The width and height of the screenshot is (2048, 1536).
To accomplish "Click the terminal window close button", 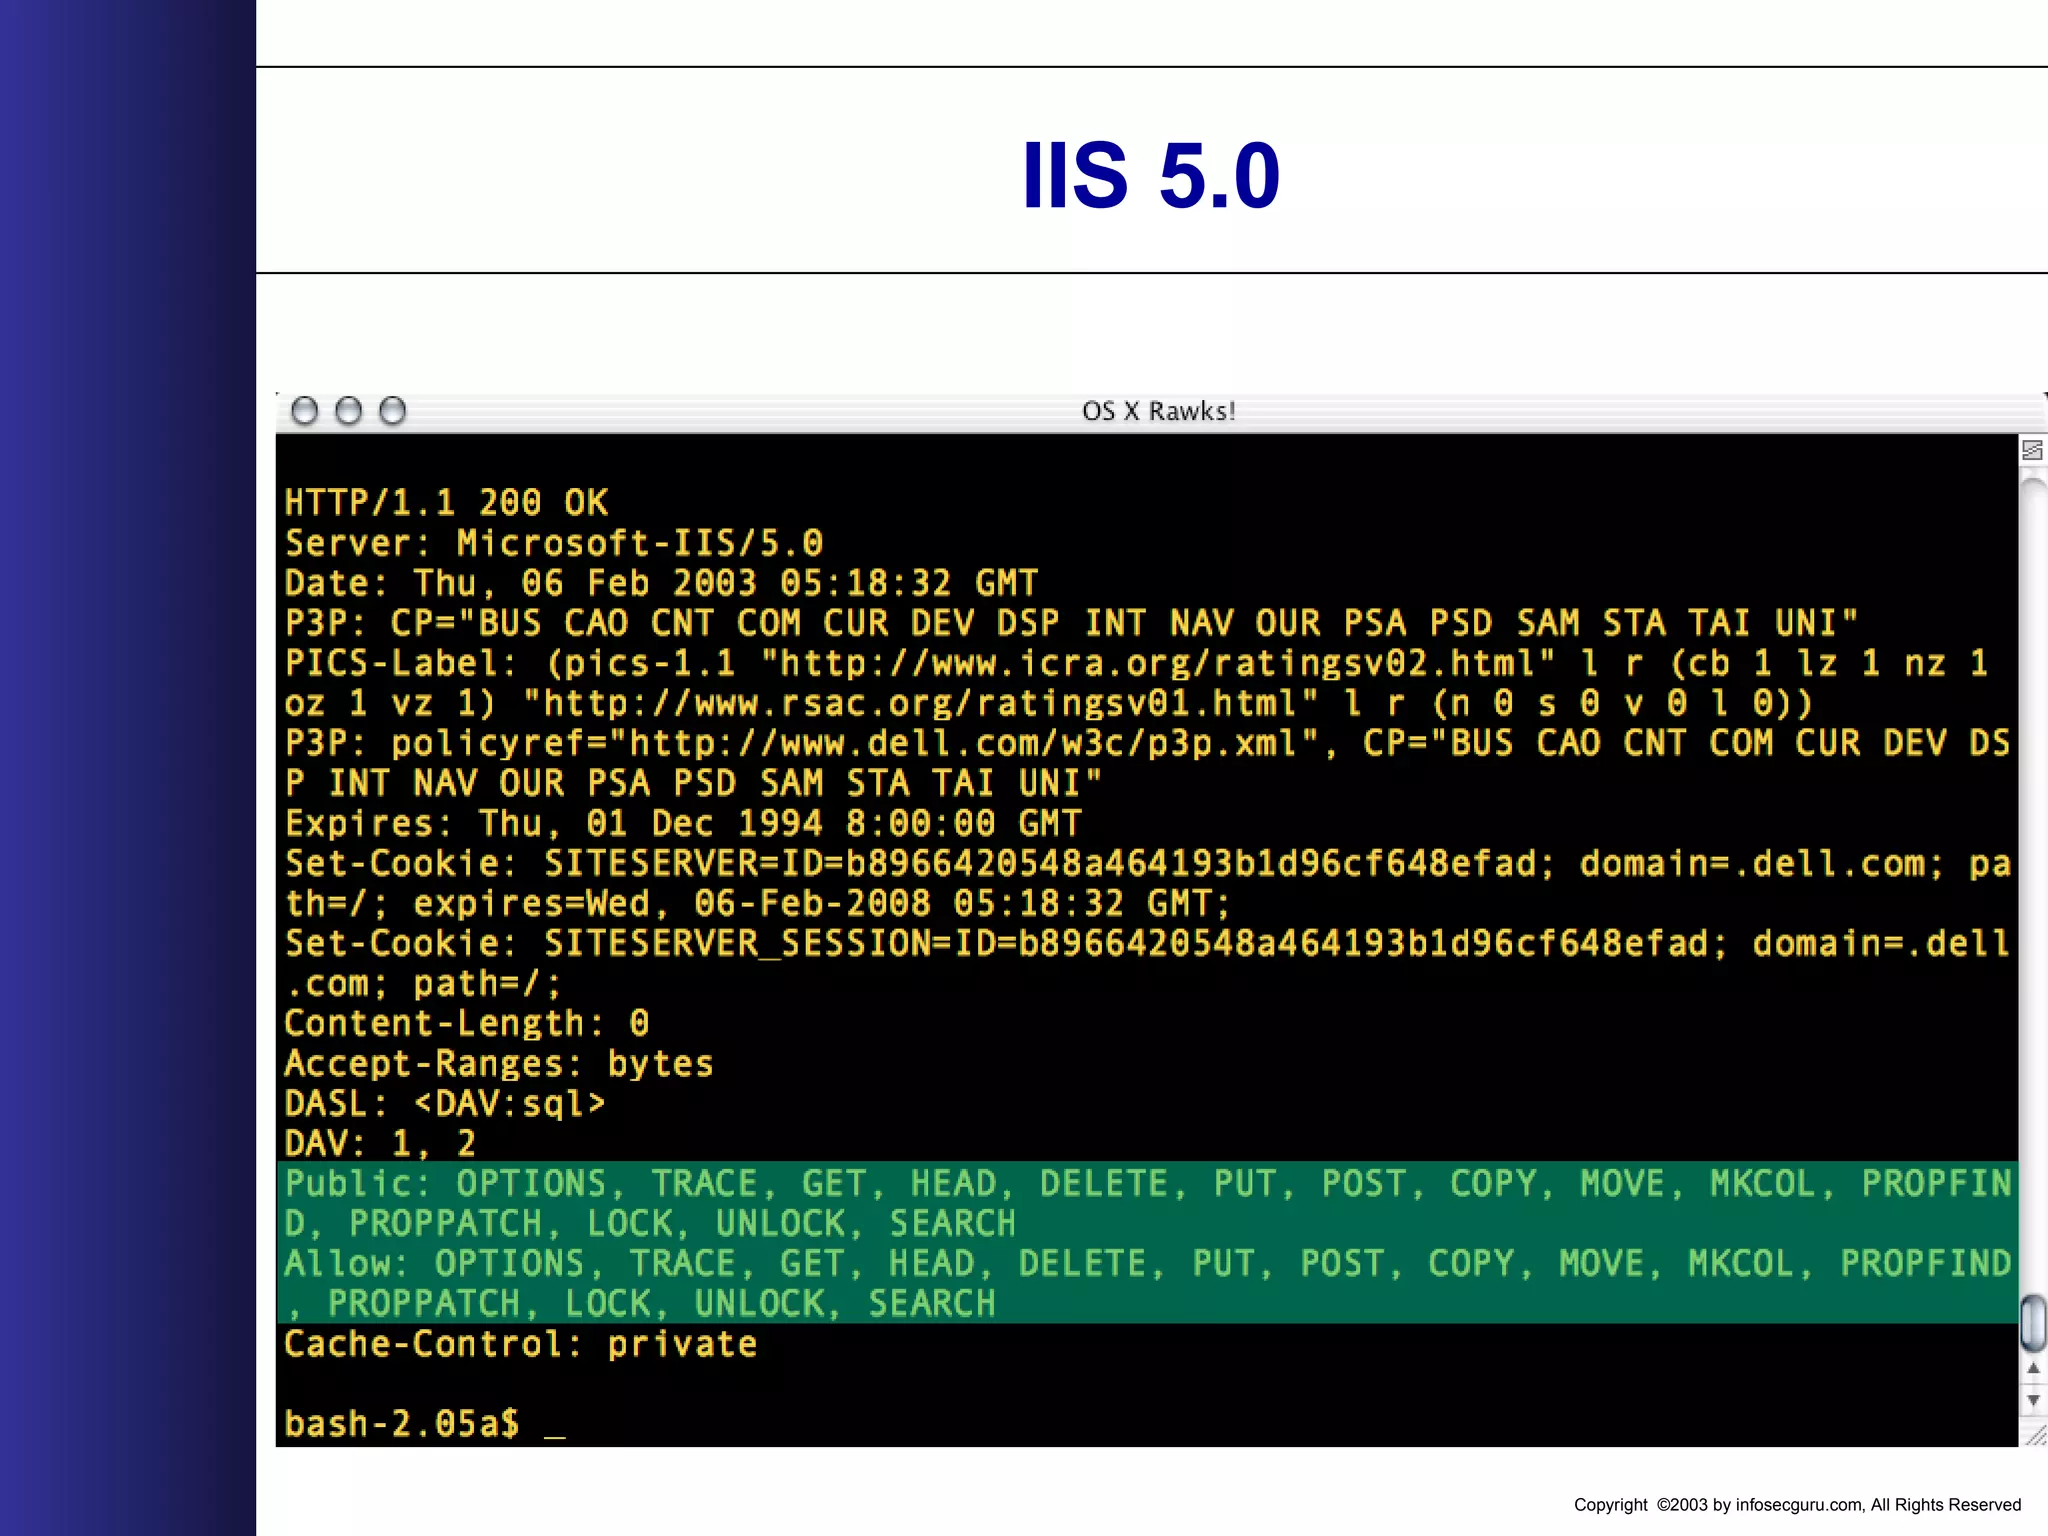I will click(x=304, y=411).
